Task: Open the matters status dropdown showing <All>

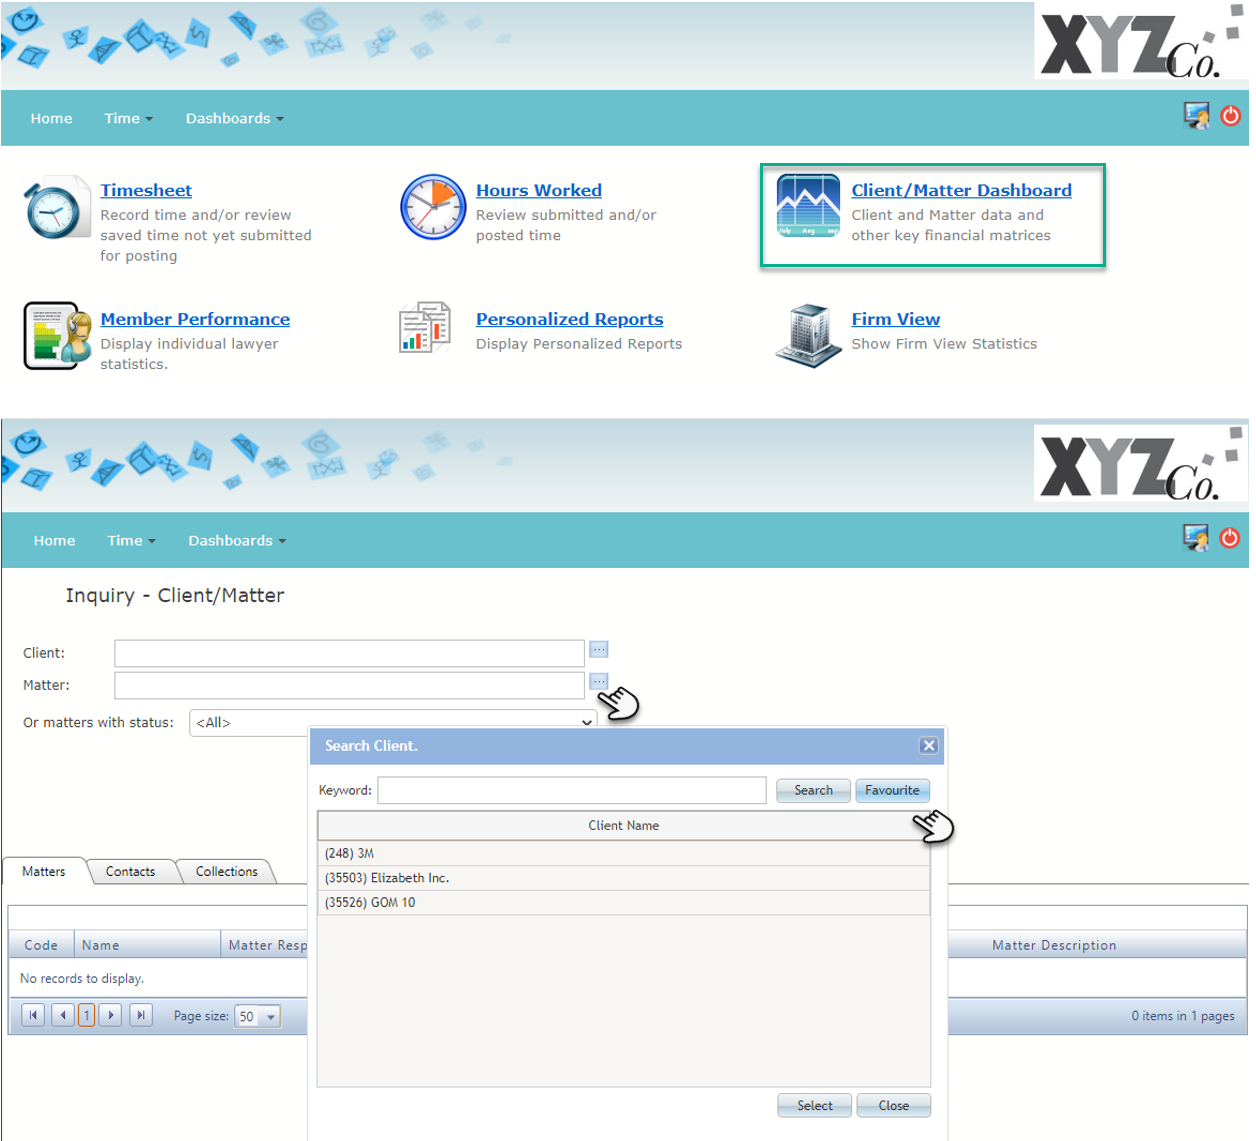Action: point(393,722)
